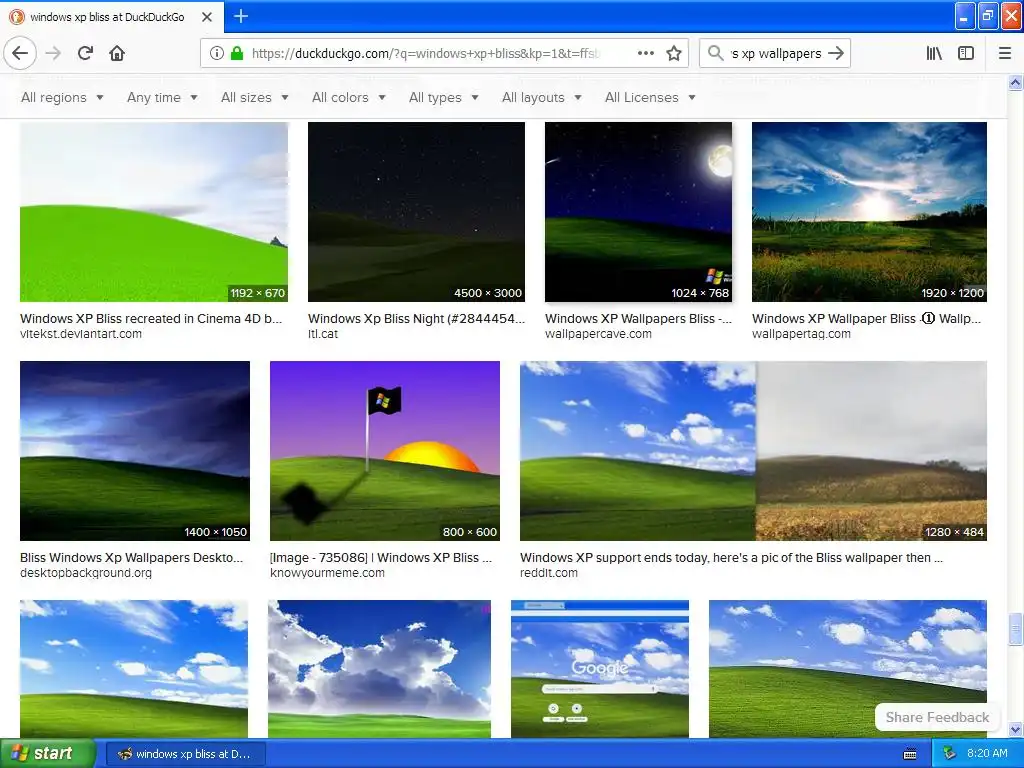The width and height of the screenshot is (1024, 768).
Task: Click the Share Feedback button
Action: click(937, 717)
